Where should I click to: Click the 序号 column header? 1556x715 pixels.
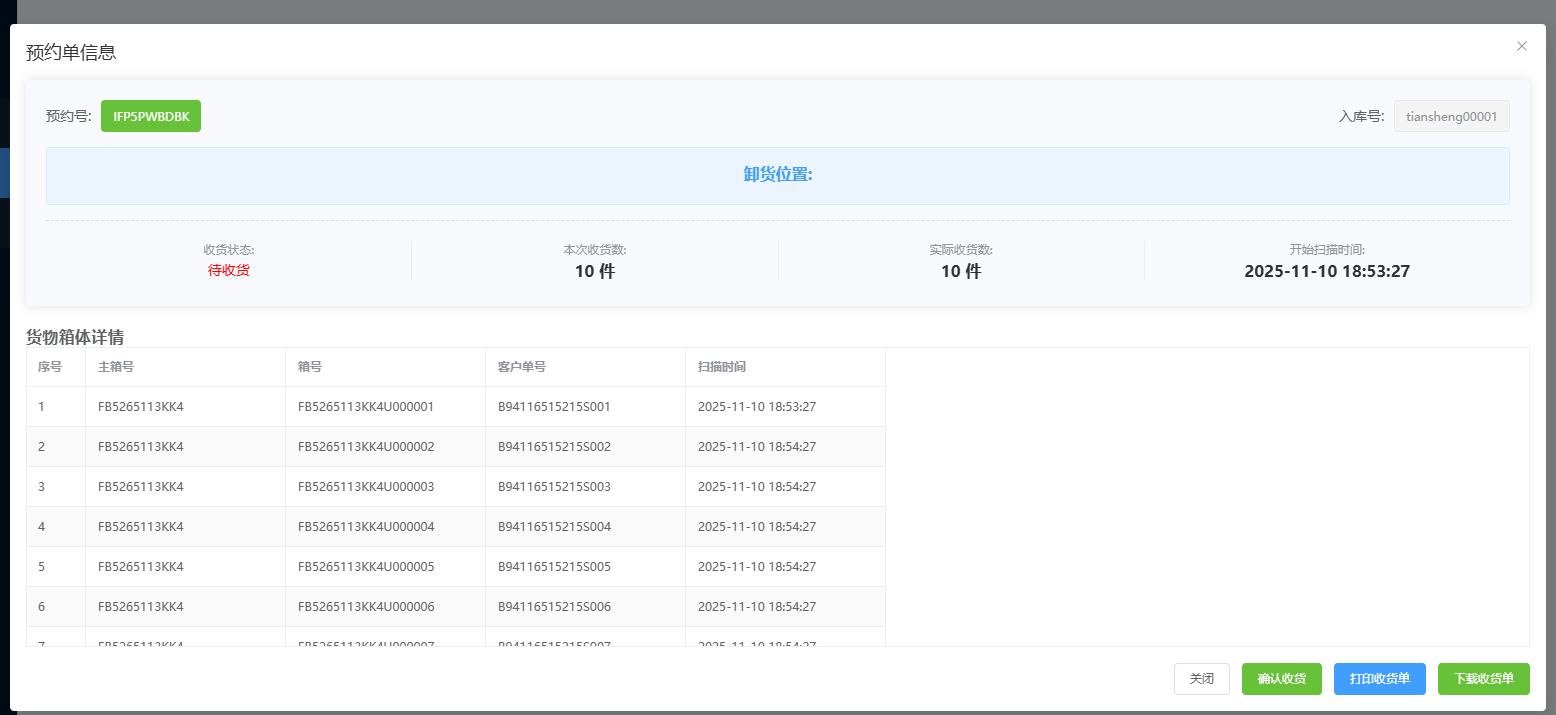tap(50, 367)
